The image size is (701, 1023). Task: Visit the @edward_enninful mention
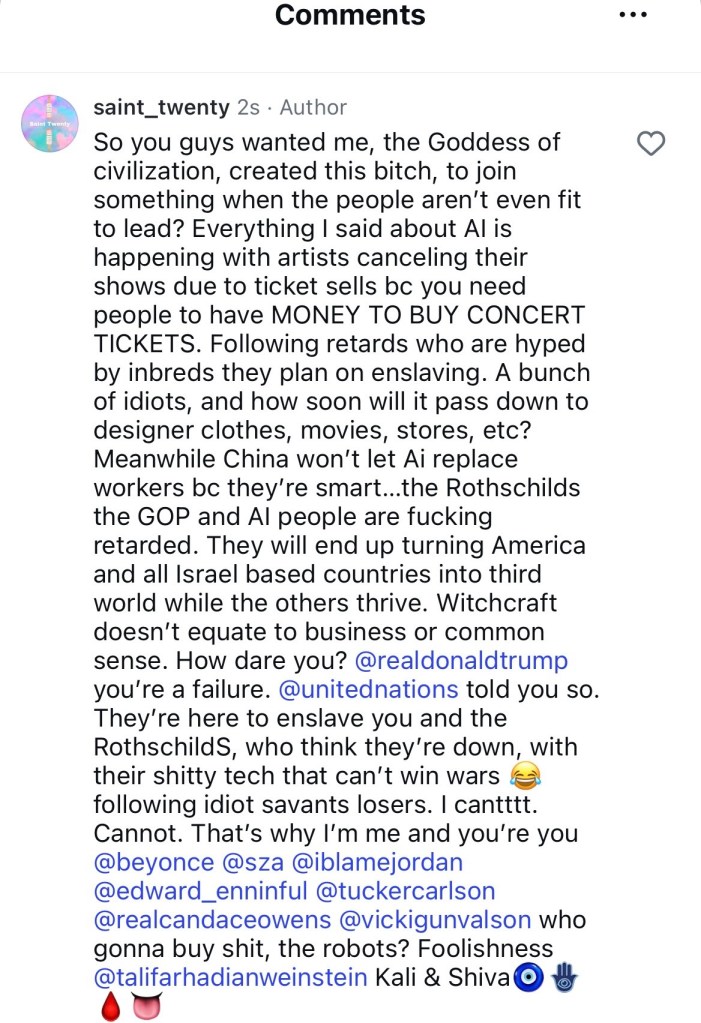click(200, 891)
